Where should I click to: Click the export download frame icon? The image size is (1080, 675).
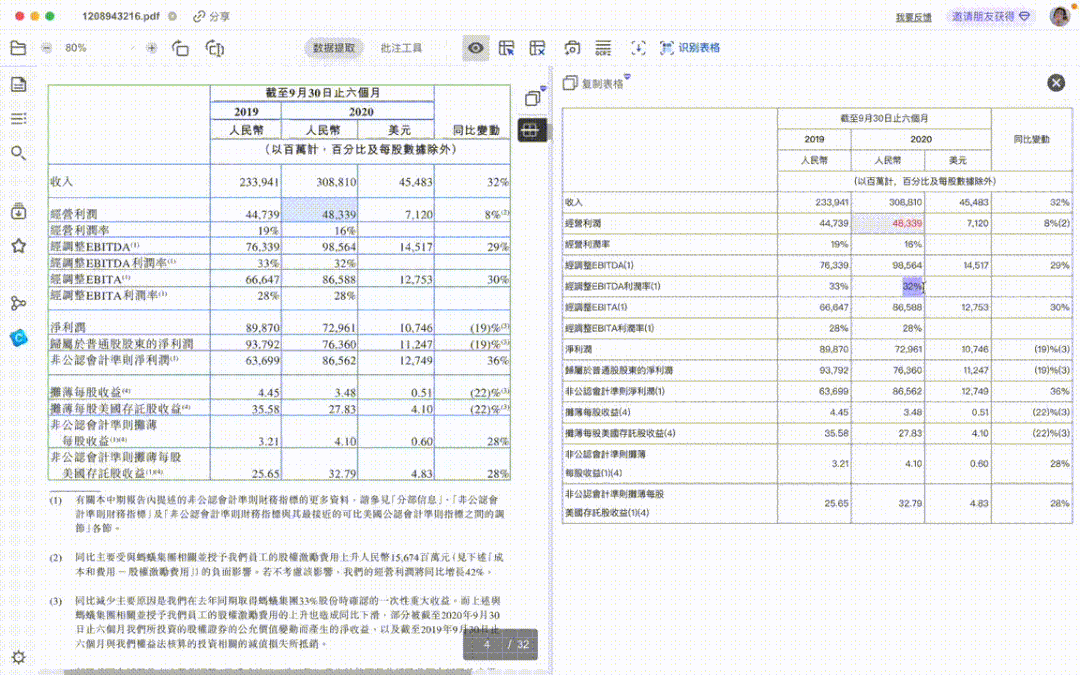point(638,48)
